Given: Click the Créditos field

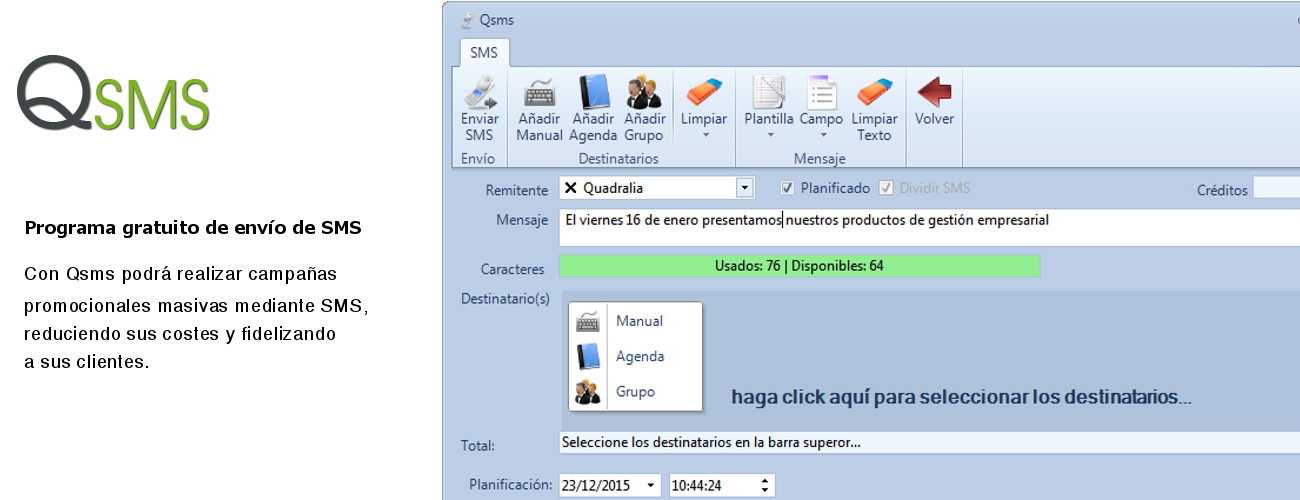Looking at the screenshot, I should [1277, 188].
